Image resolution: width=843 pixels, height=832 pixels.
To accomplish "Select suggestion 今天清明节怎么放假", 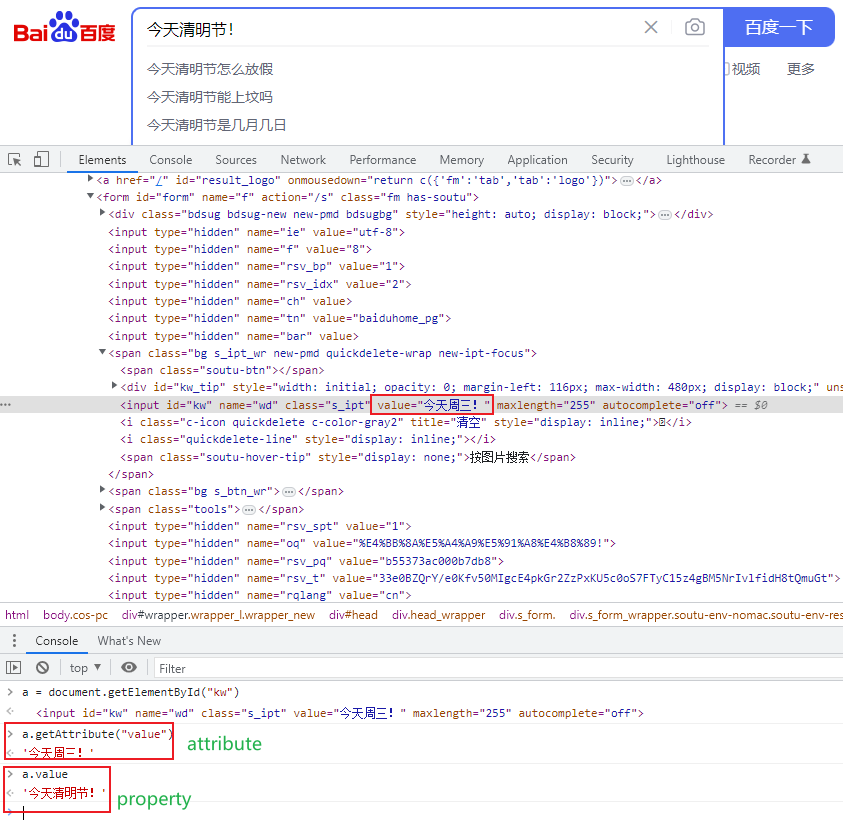I will coord(210,69).
